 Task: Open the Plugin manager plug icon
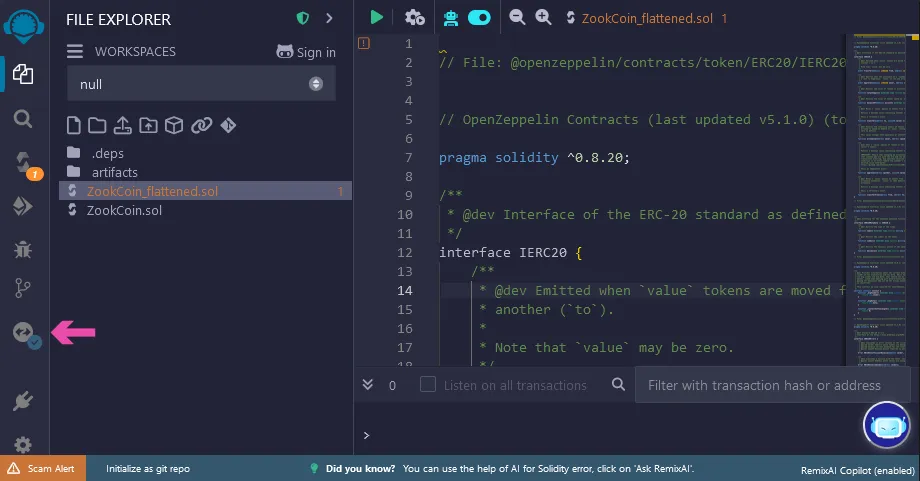tap(23, 401)
